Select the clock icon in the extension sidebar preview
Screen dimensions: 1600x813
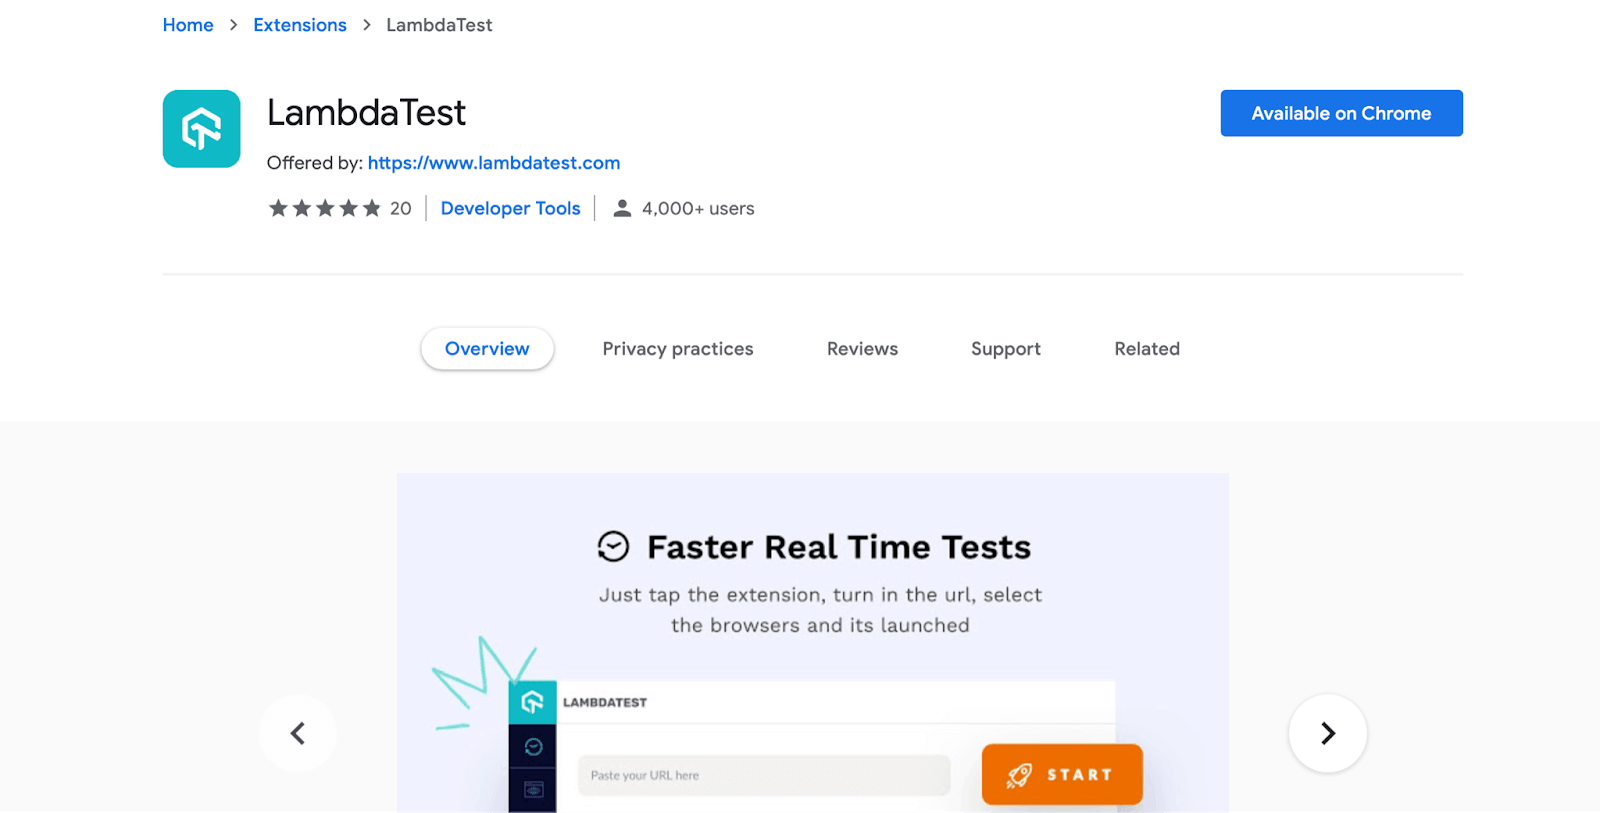click(x=533, y=745)
